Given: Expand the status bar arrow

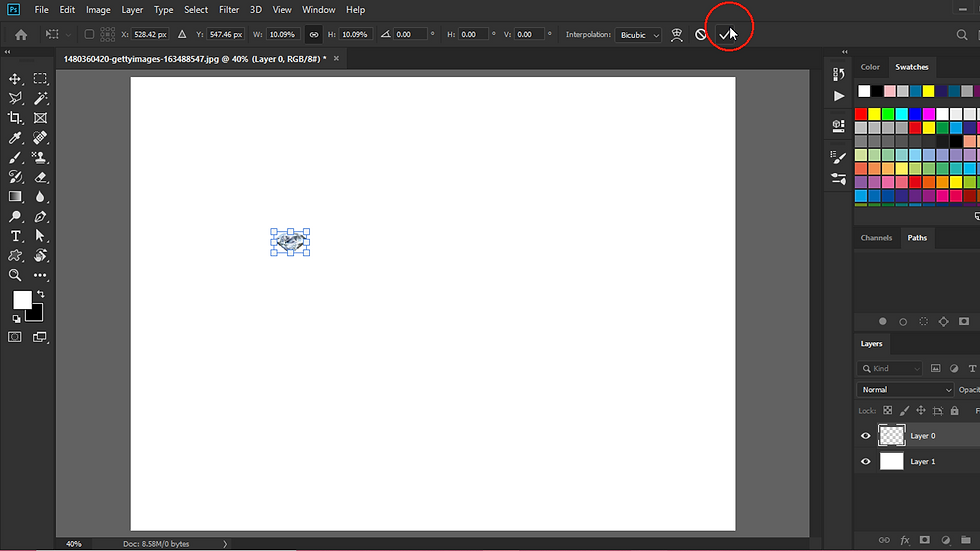Looking at the screenshot, I should pos(225,544).
